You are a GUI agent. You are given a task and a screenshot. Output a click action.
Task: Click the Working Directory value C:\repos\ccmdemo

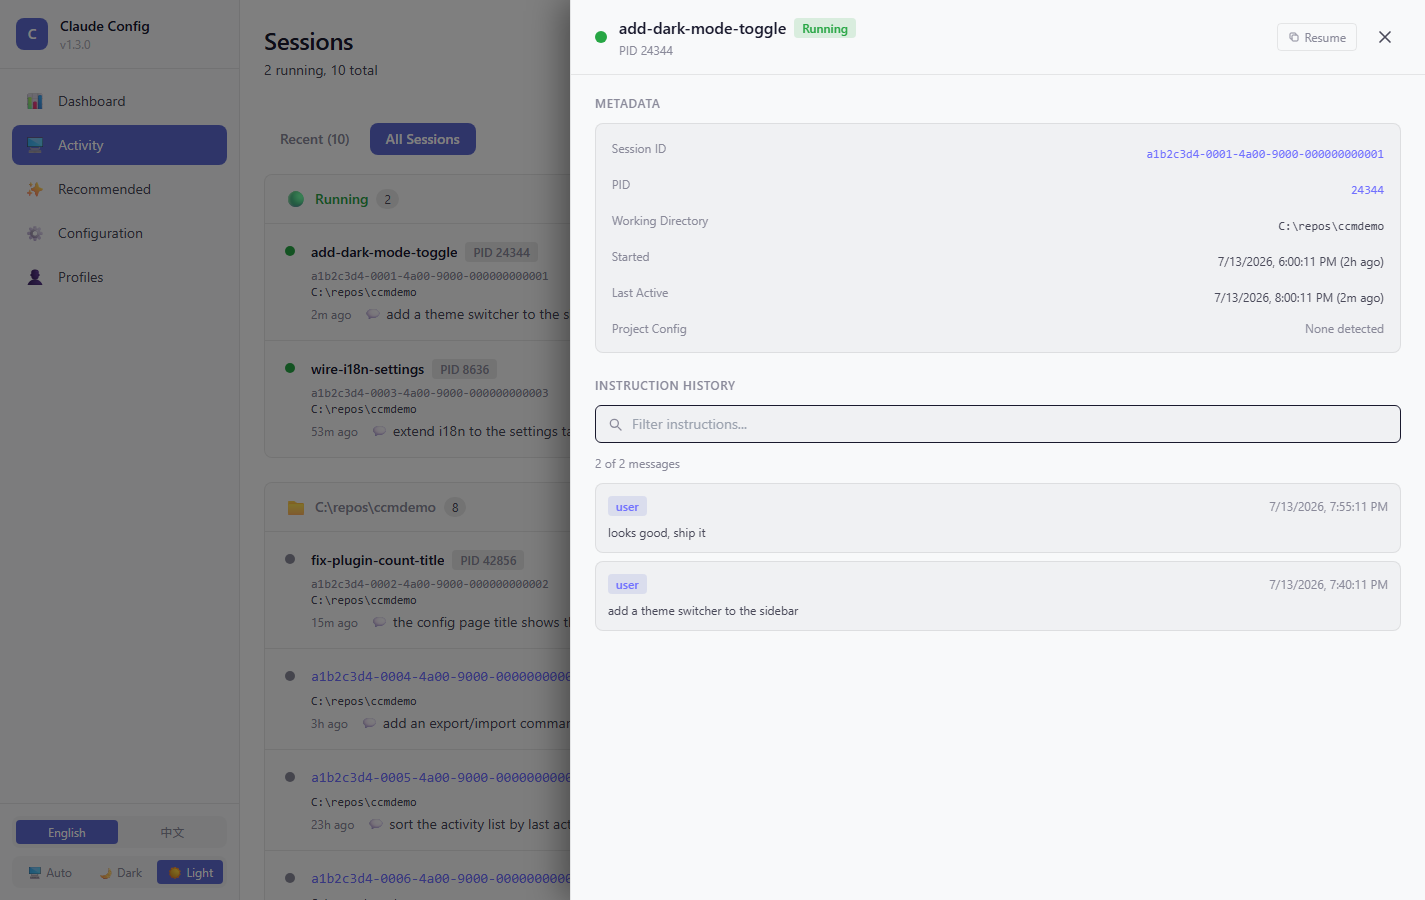[x=1331, y=226]
